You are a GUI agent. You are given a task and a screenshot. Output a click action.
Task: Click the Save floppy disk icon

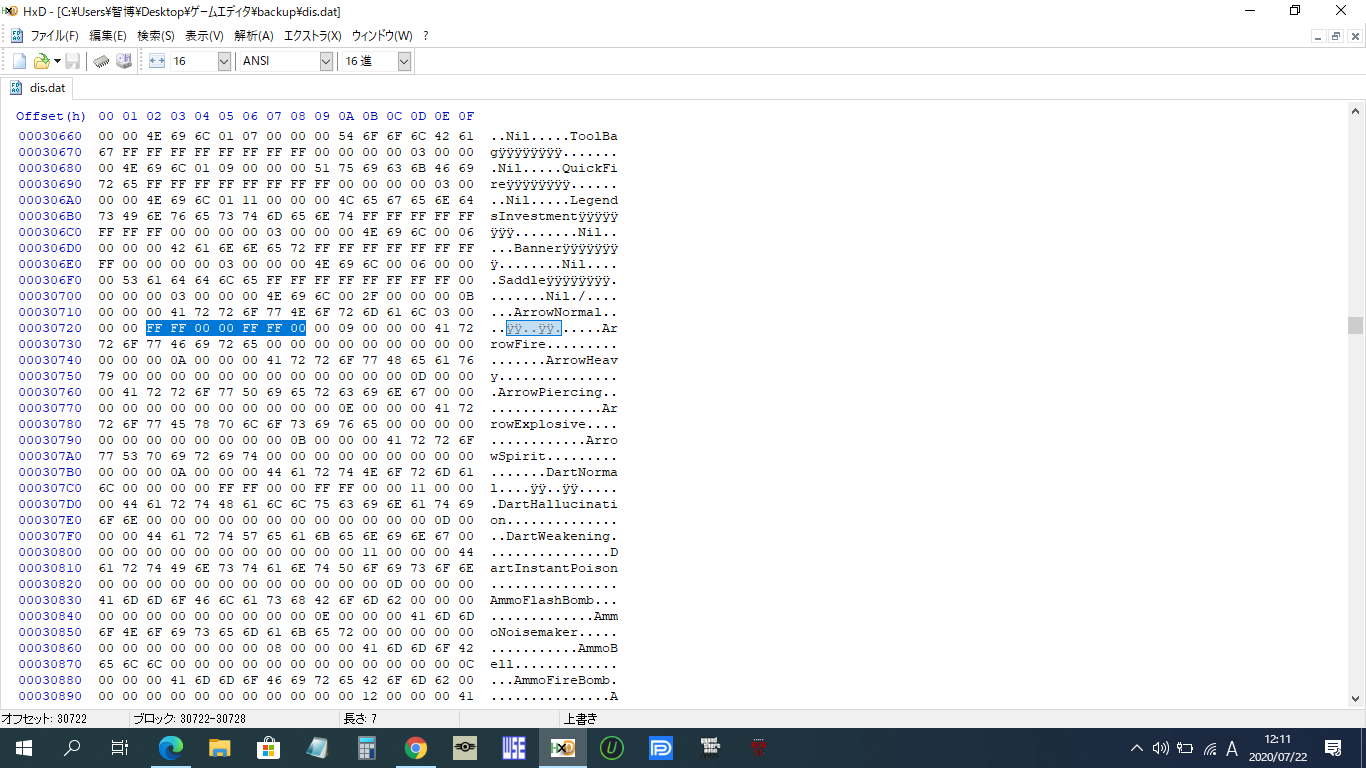73,62
